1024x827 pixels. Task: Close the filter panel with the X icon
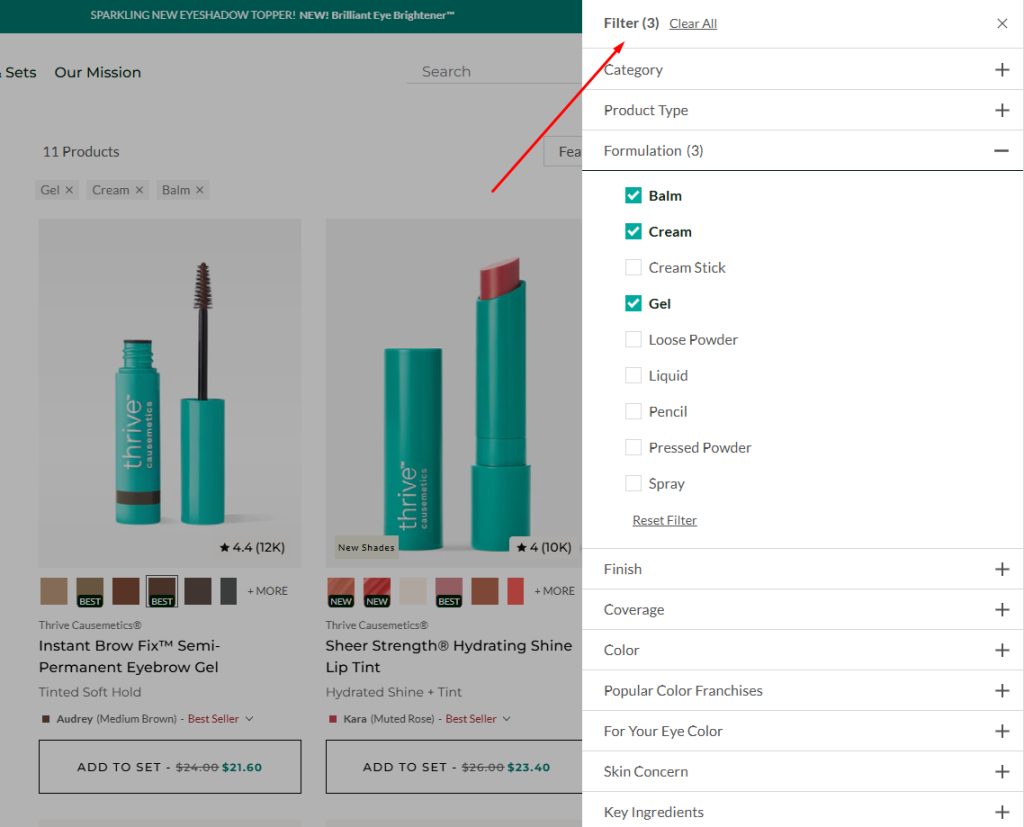coord(1002,24)
